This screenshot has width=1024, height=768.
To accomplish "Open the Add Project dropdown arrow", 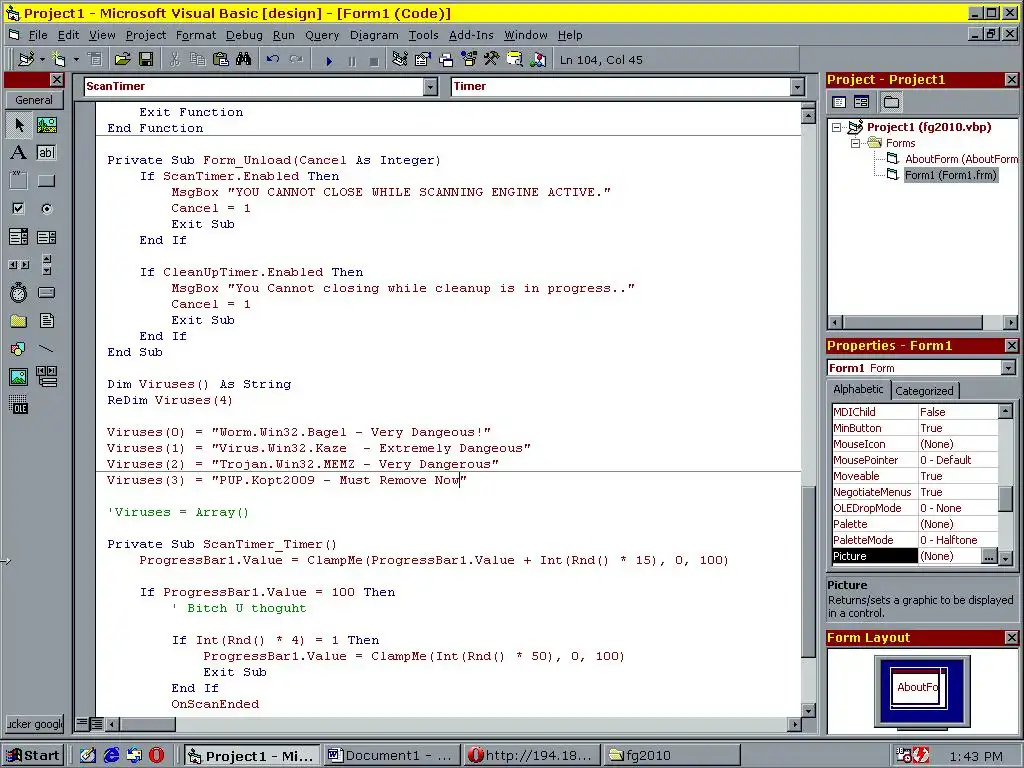I will pyautogui.click(x=42, y=60).
